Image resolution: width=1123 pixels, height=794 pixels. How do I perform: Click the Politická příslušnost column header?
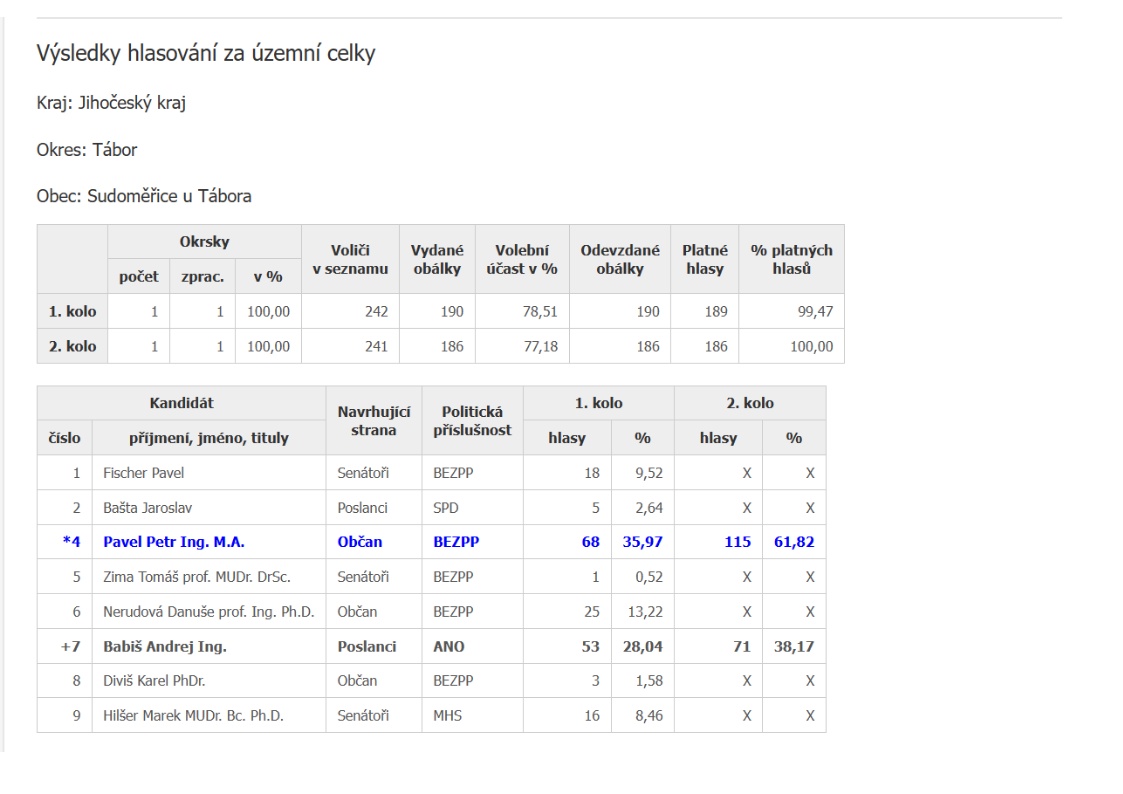click(471, 420)
